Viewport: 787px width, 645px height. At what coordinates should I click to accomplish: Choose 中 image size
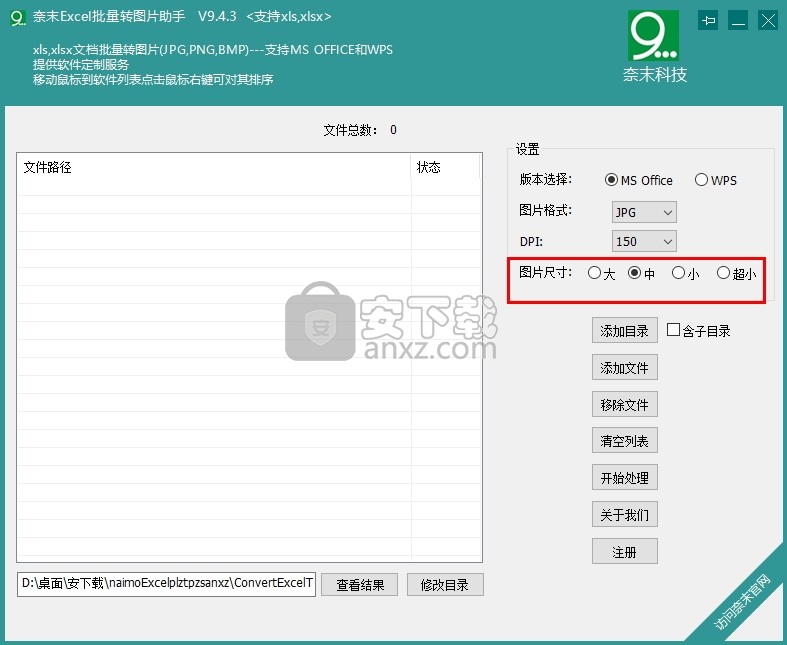click(641, 273)
